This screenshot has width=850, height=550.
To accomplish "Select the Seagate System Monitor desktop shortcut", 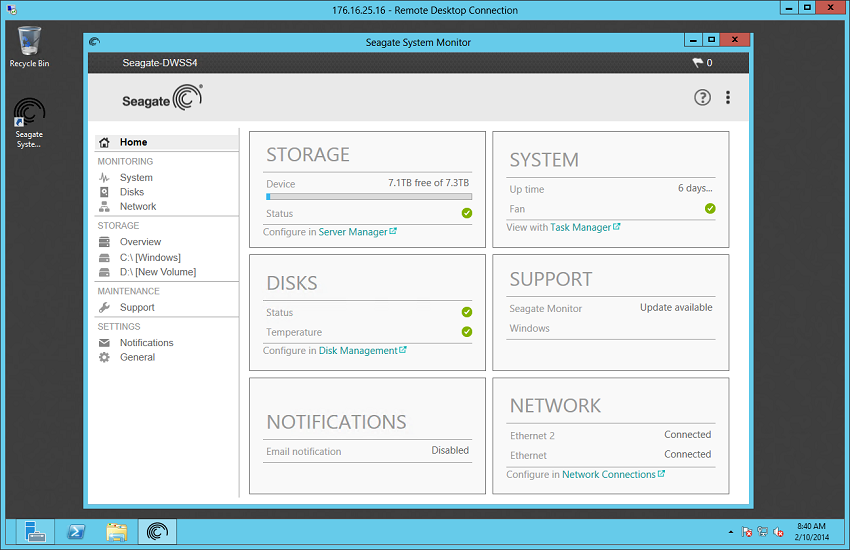I will (x=29, y=122).
